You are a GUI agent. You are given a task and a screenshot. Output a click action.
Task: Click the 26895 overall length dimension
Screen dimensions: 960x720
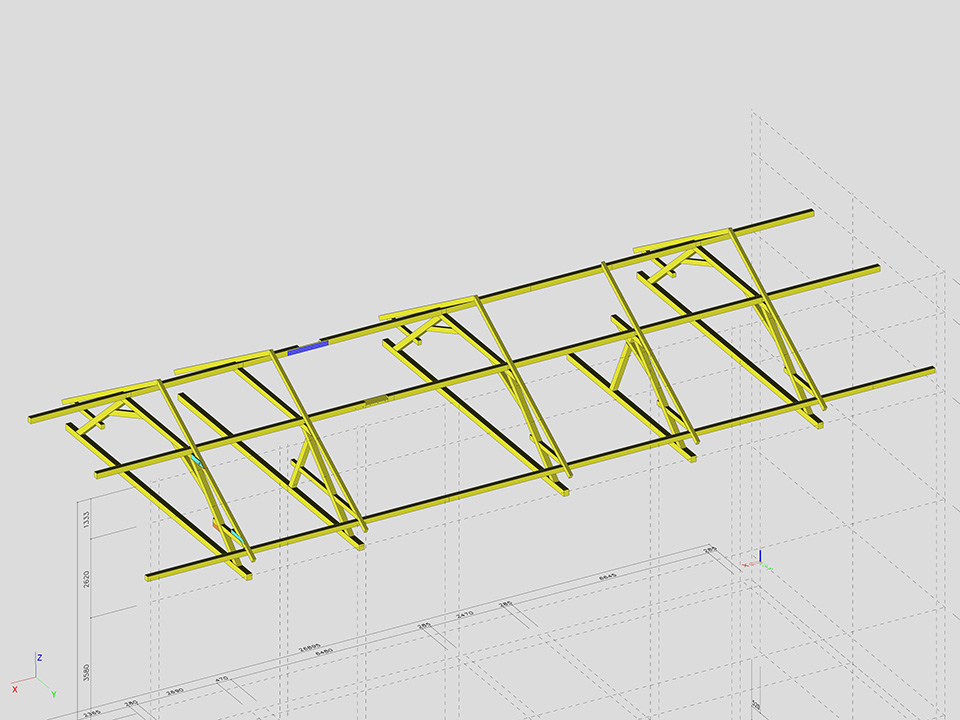point(310,647)
